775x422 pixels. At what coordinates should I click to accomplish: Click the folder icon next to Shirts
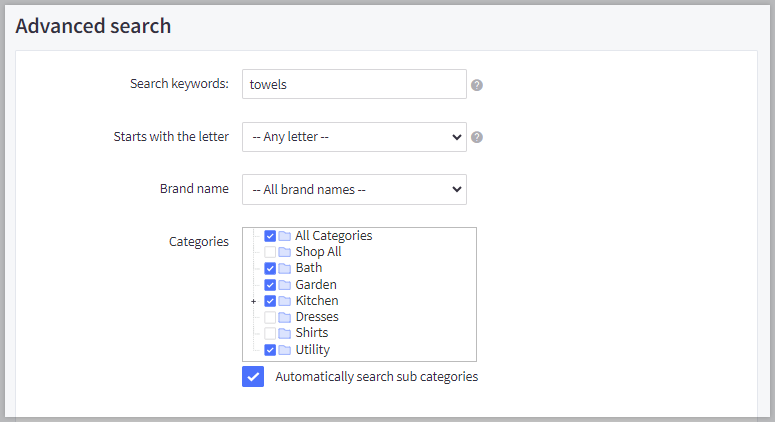tap(284, 333)
